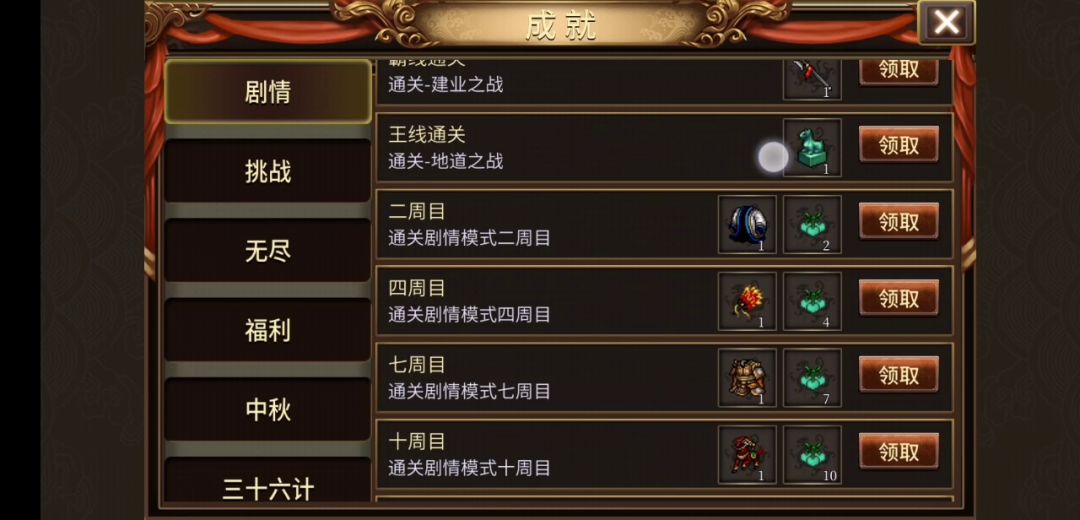Select the 剧情 tab
The image size is (1080, 520).
pyautogui.click(x=268, y=92)
